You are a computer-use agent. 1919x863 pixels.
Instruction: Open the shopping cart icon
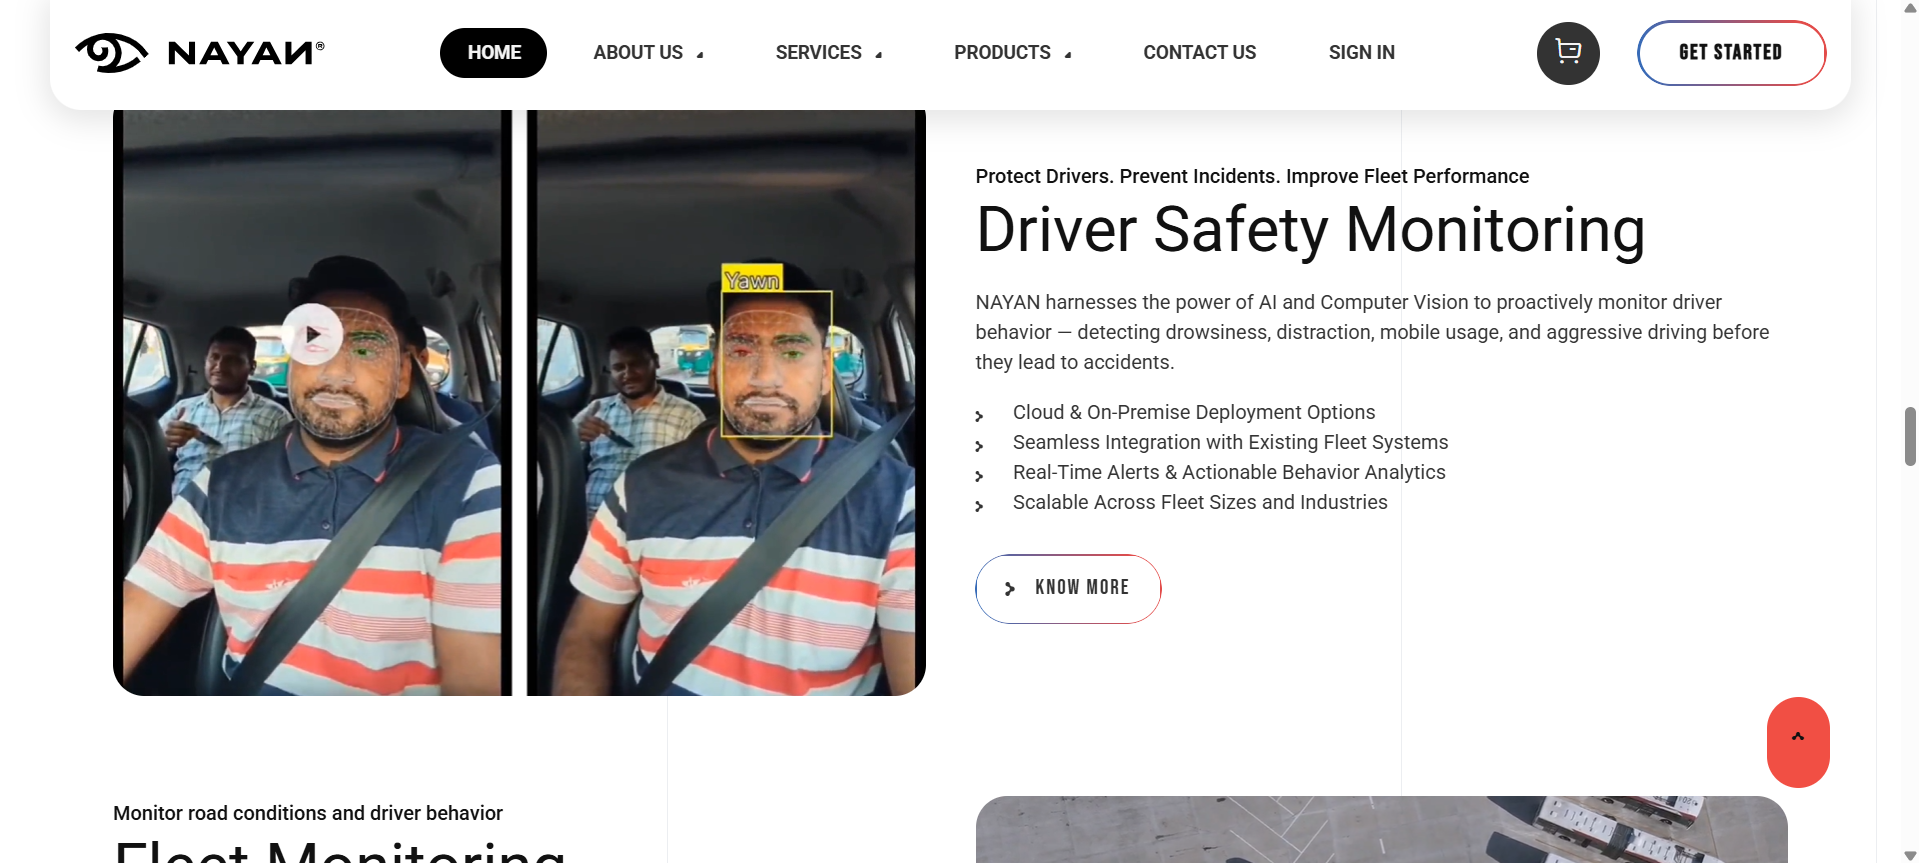[x=1568, y=53]
